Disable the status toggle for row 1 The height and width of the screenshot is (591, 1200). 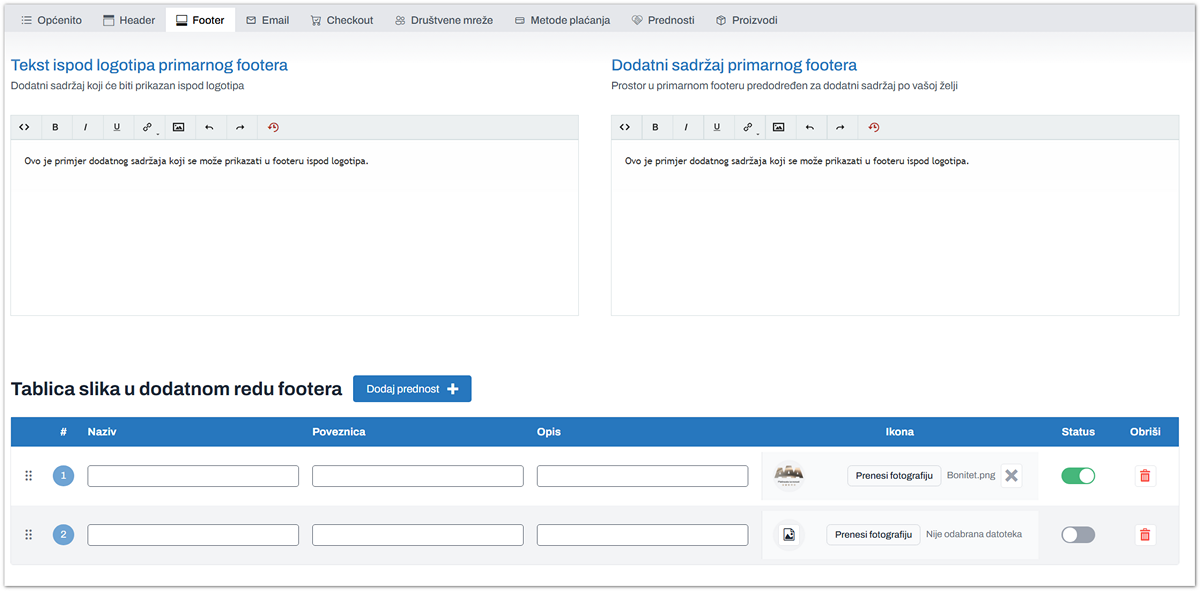pyautogui.click(x=1078, y=476)
